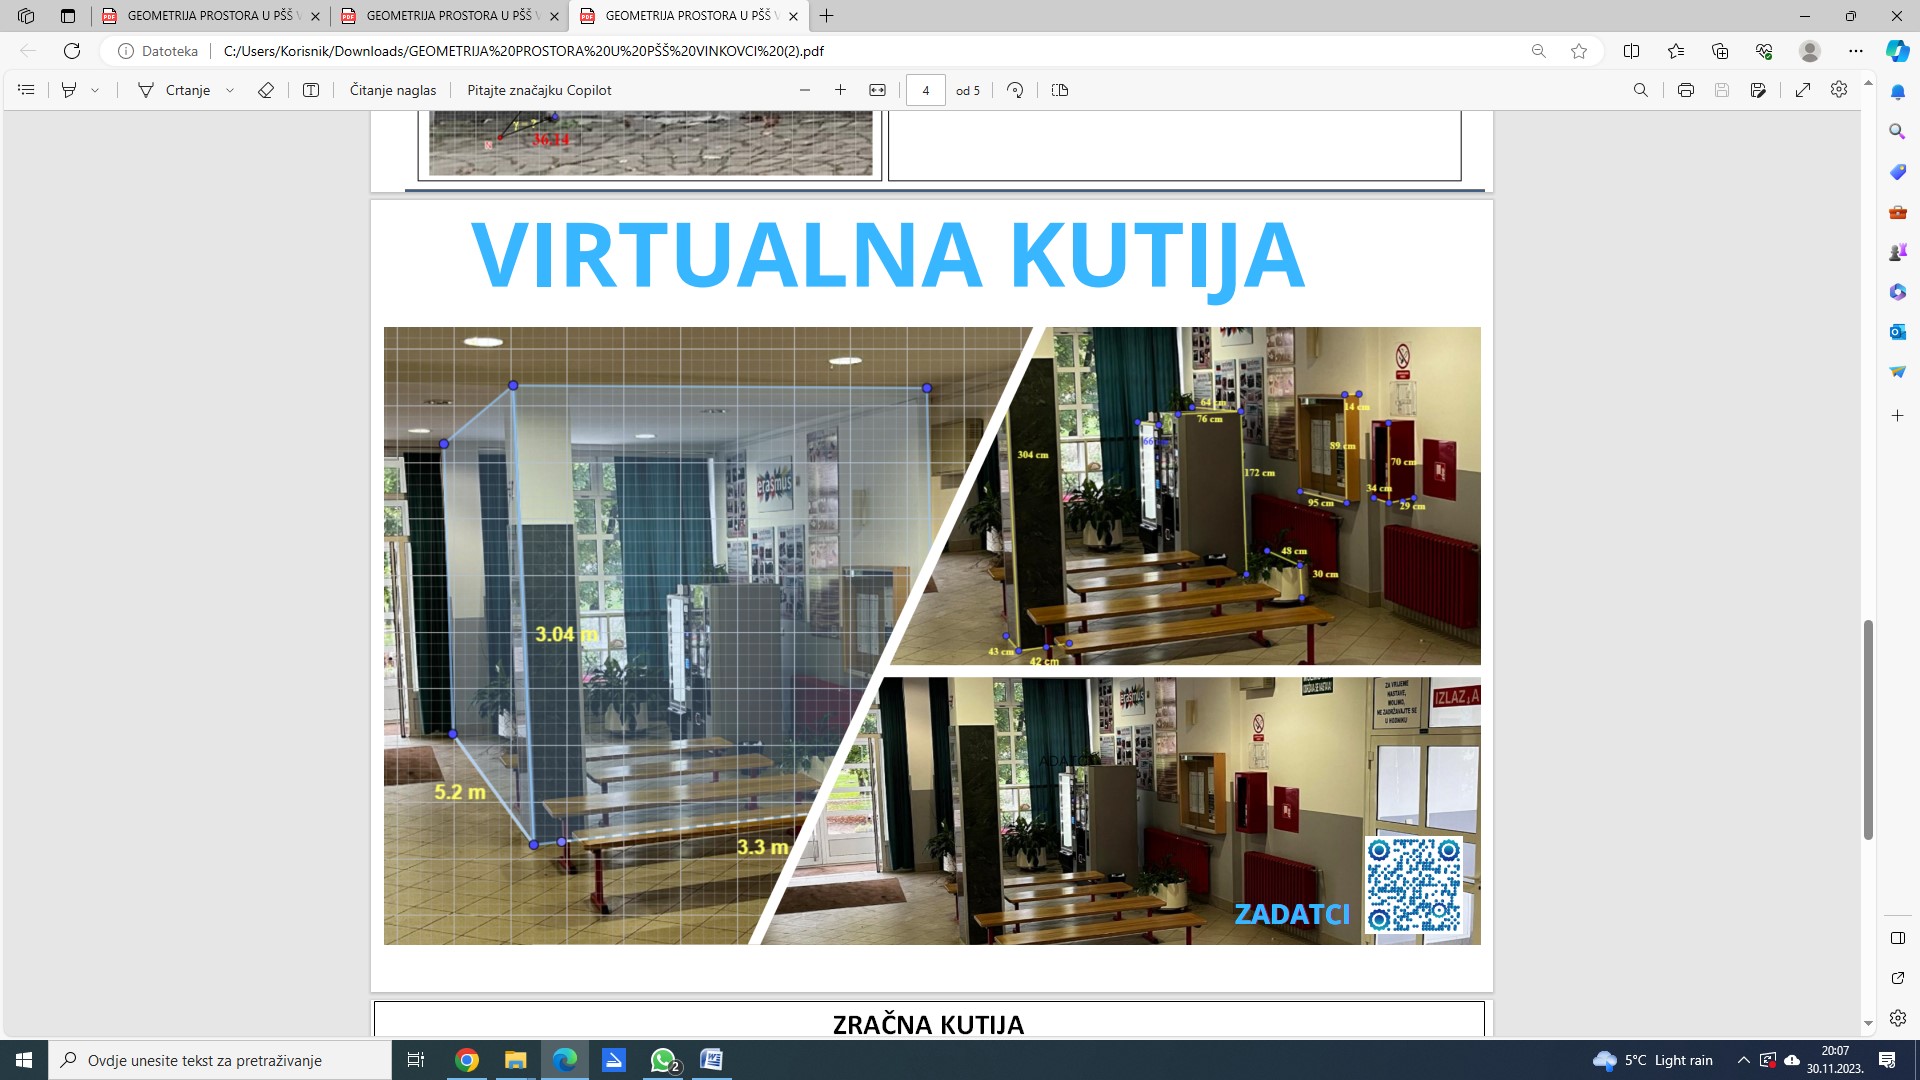
Task: Open a new browser tab
Action: 826,16
